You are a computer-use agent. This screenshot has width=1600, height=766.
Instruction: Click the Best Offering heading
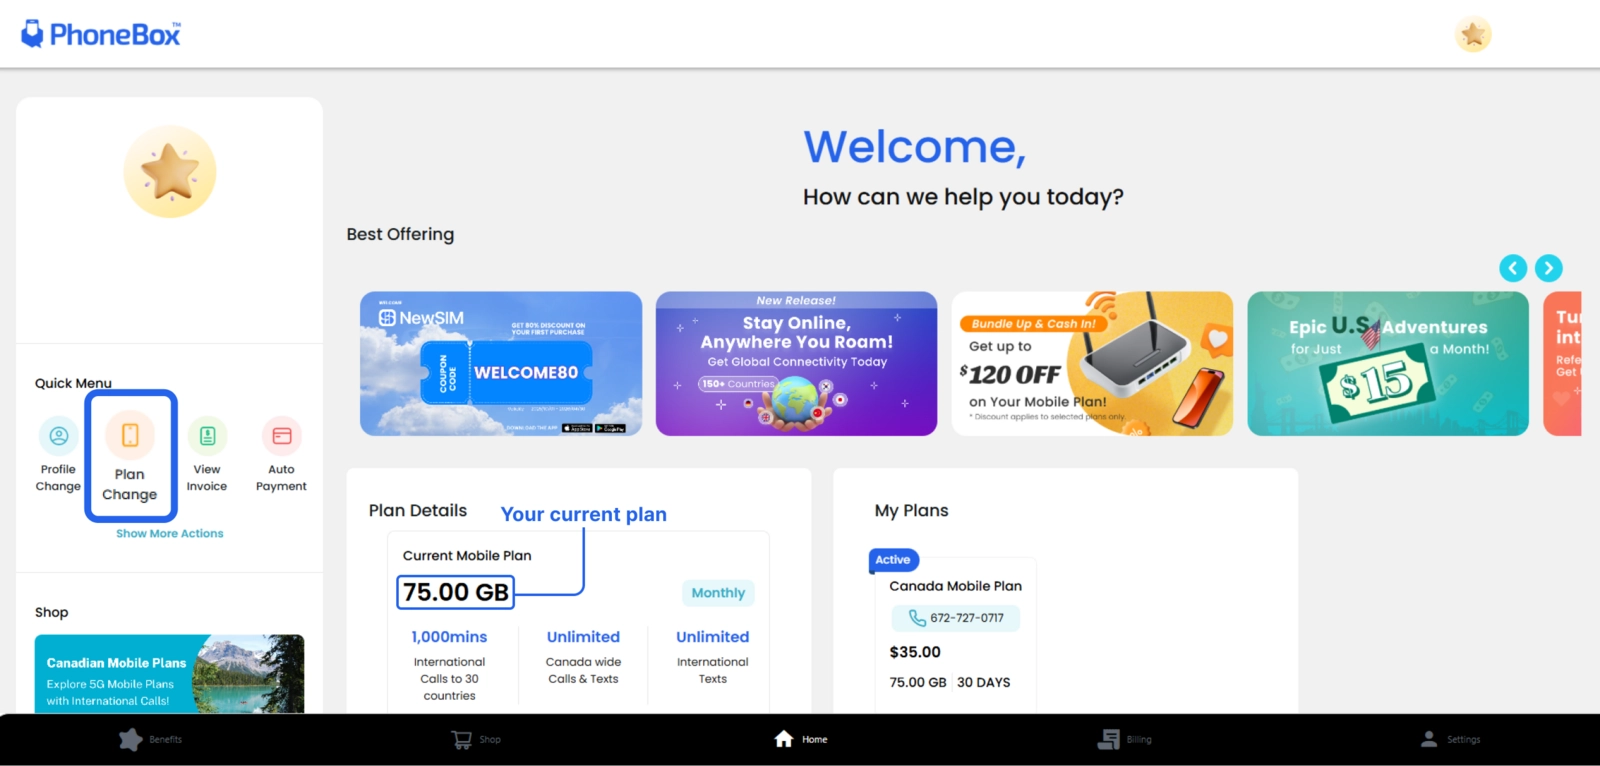[x=400, y=234]
